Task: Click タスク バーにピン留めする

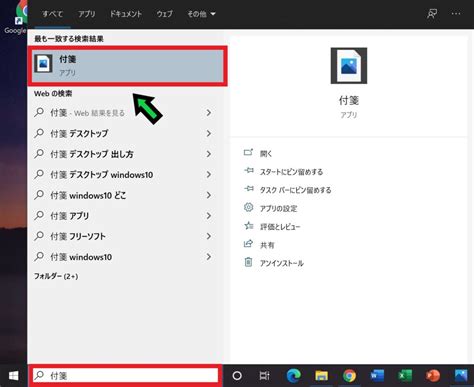Action: coord(295,190)
